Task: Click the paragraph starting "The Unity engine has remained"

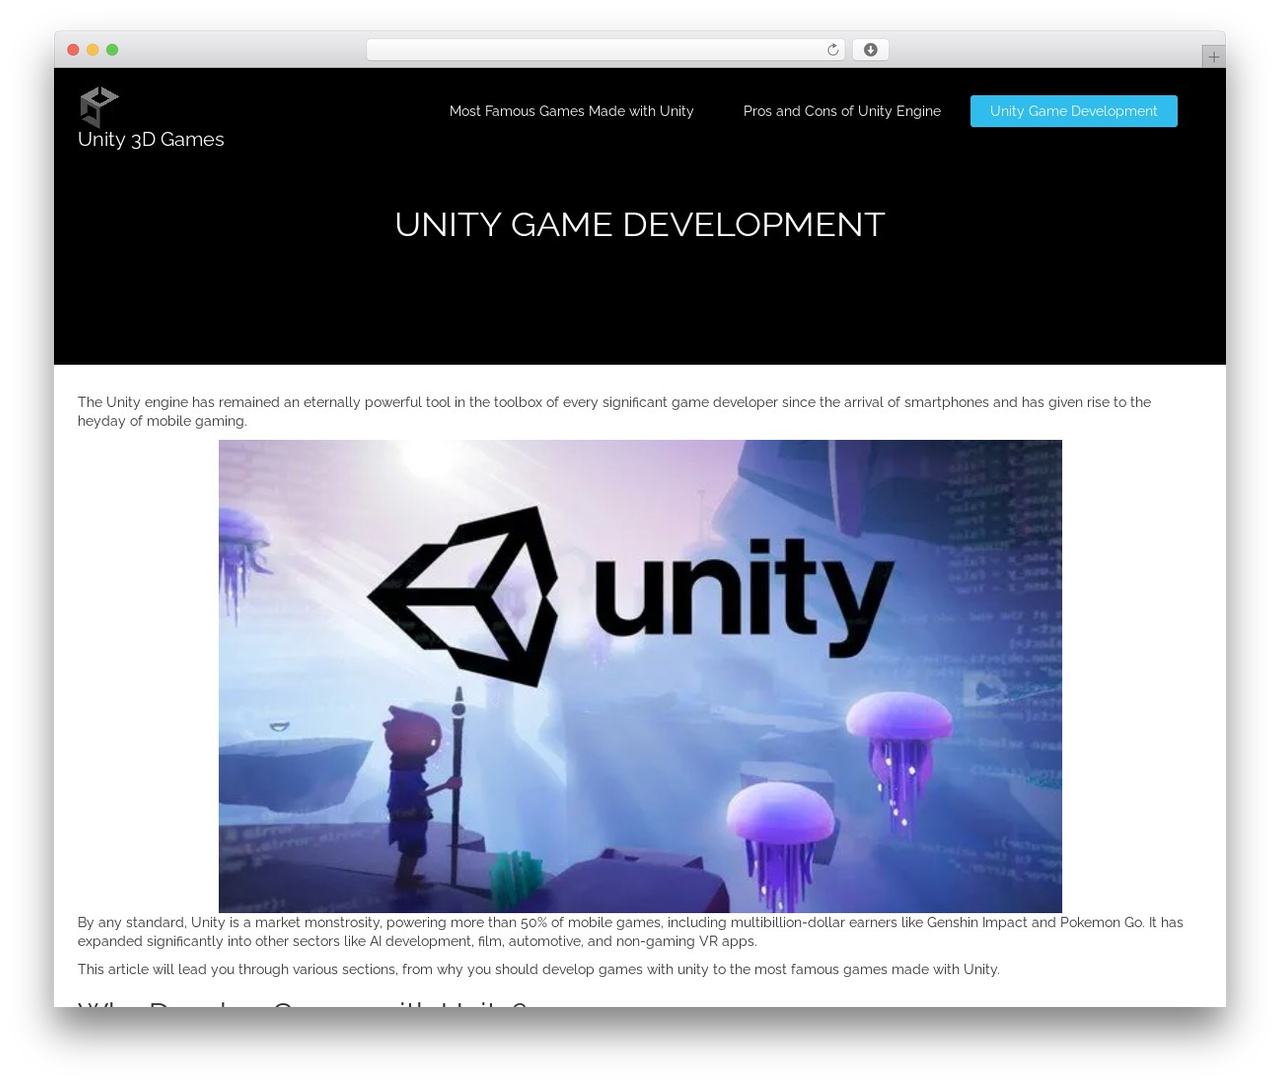Action: click(x=614, y=411)
